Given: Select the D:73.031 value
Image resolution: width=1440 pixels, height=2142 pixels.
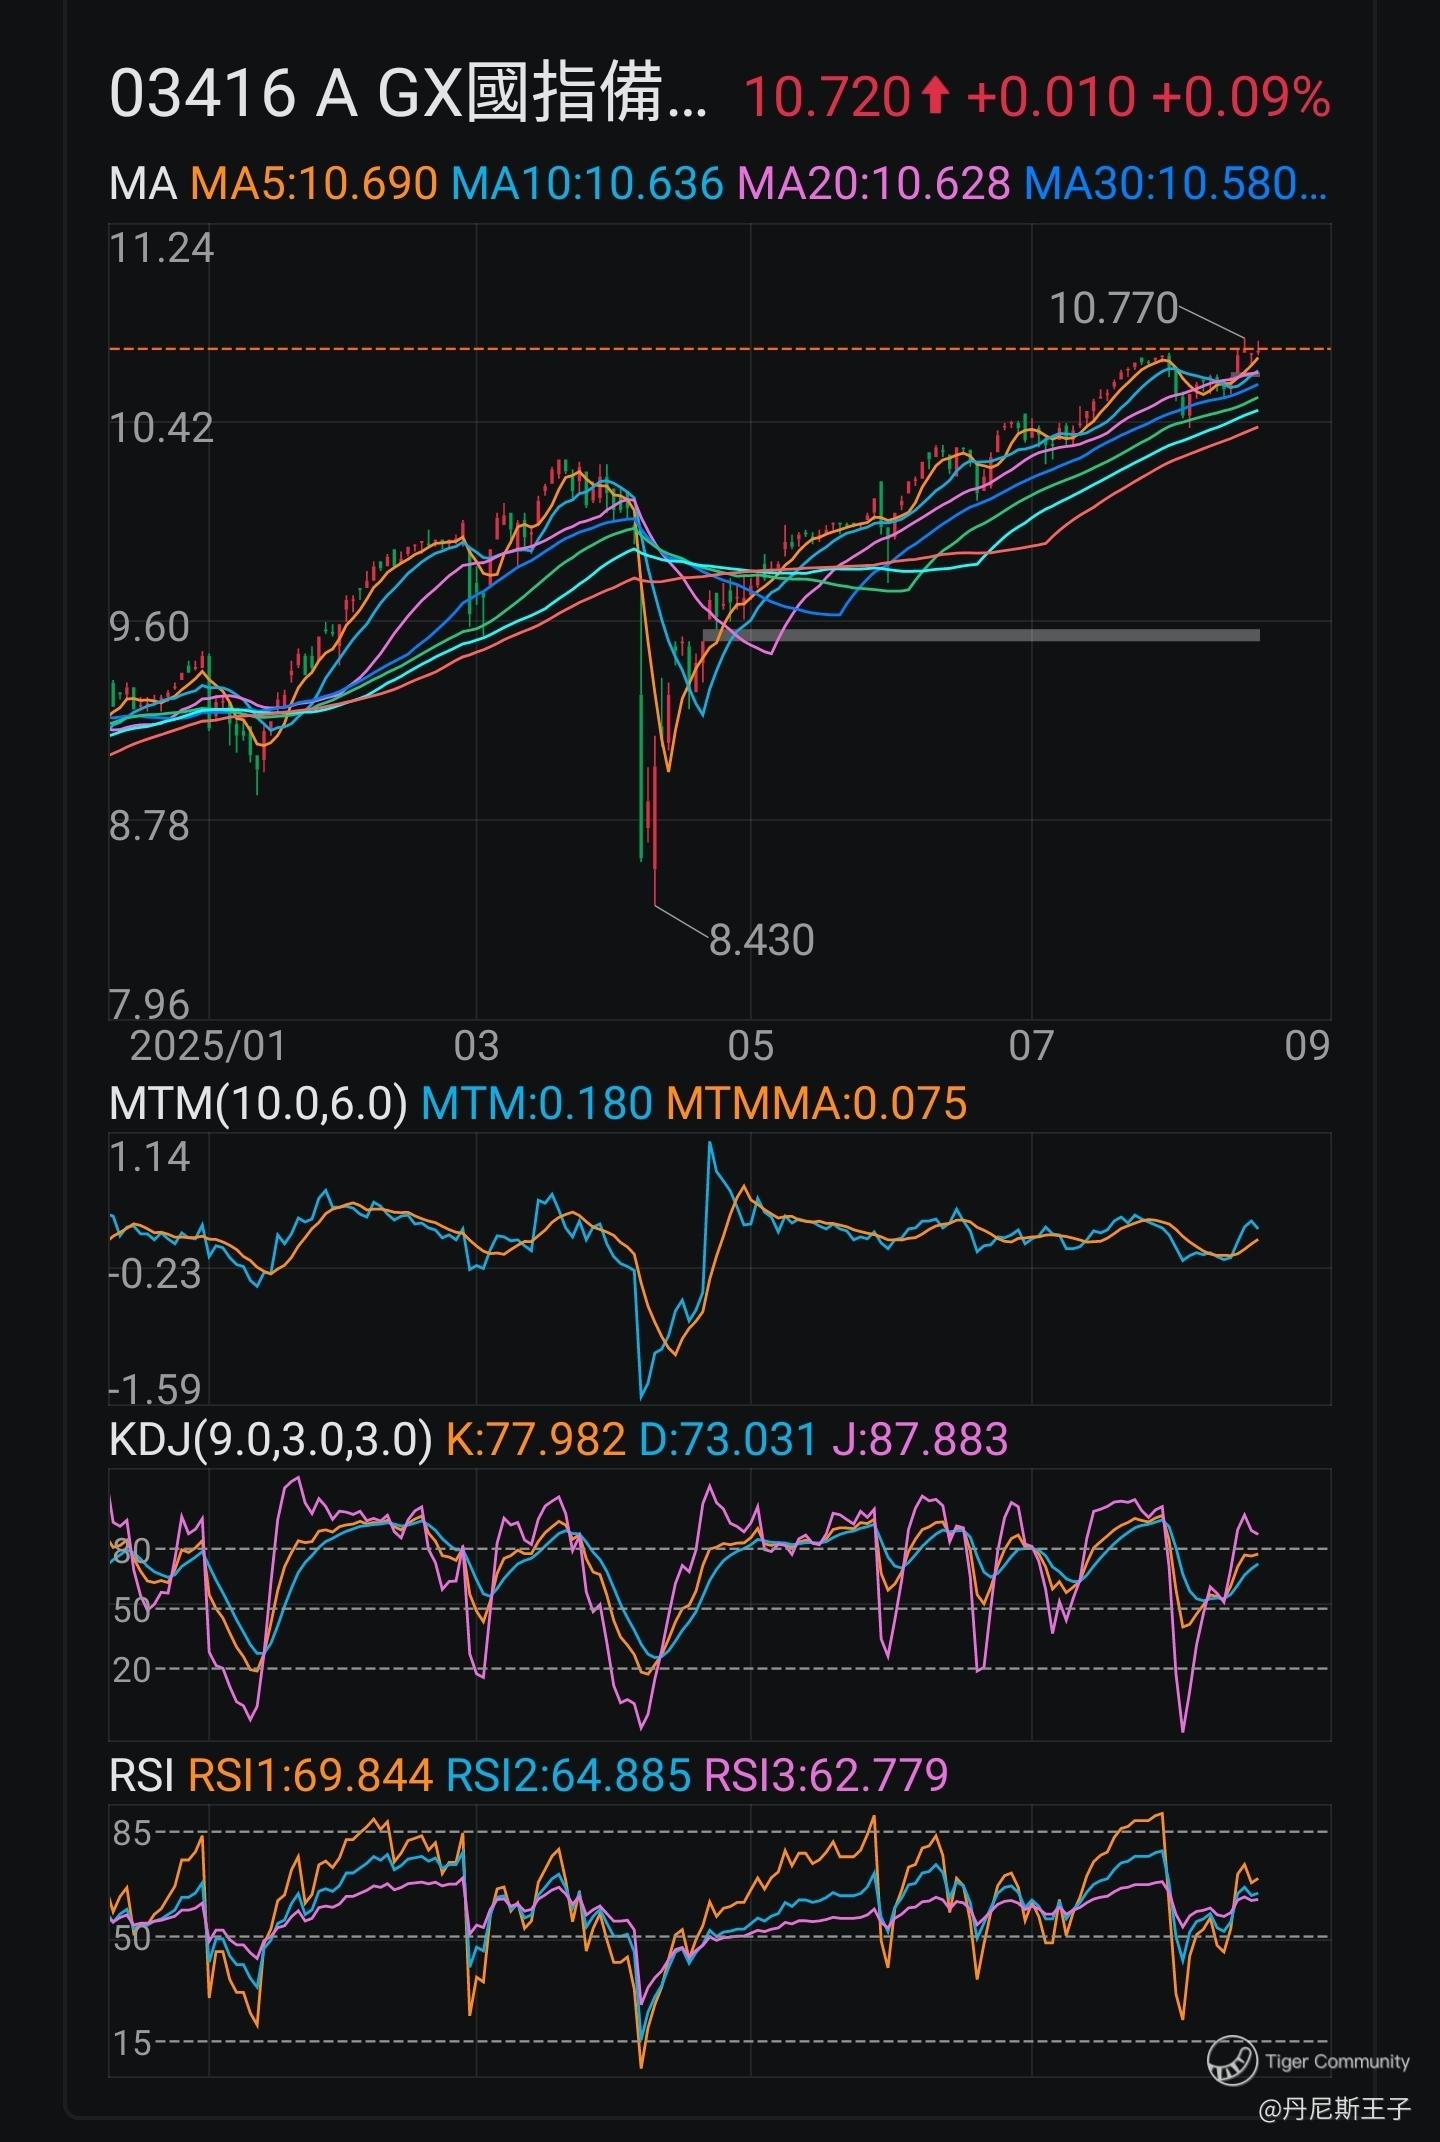Looking at the screenshot, I should 728,1439.
